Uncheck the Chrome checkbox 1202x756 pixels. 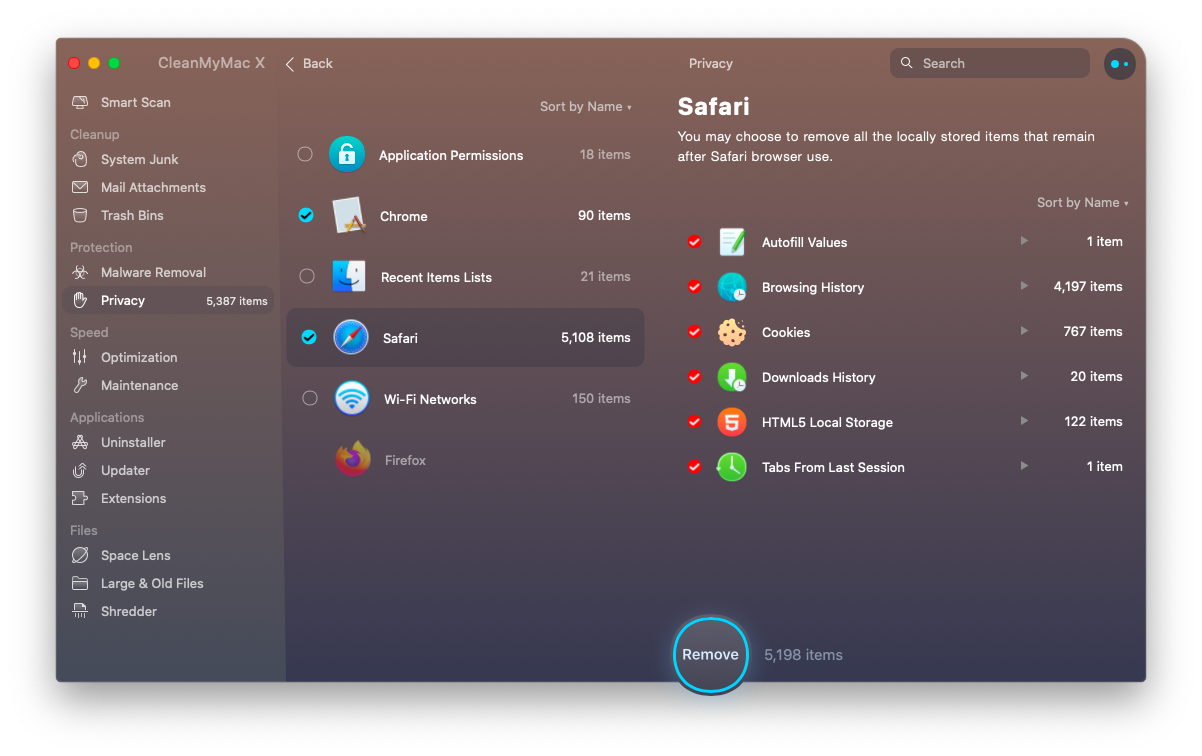tap(306, 215)
